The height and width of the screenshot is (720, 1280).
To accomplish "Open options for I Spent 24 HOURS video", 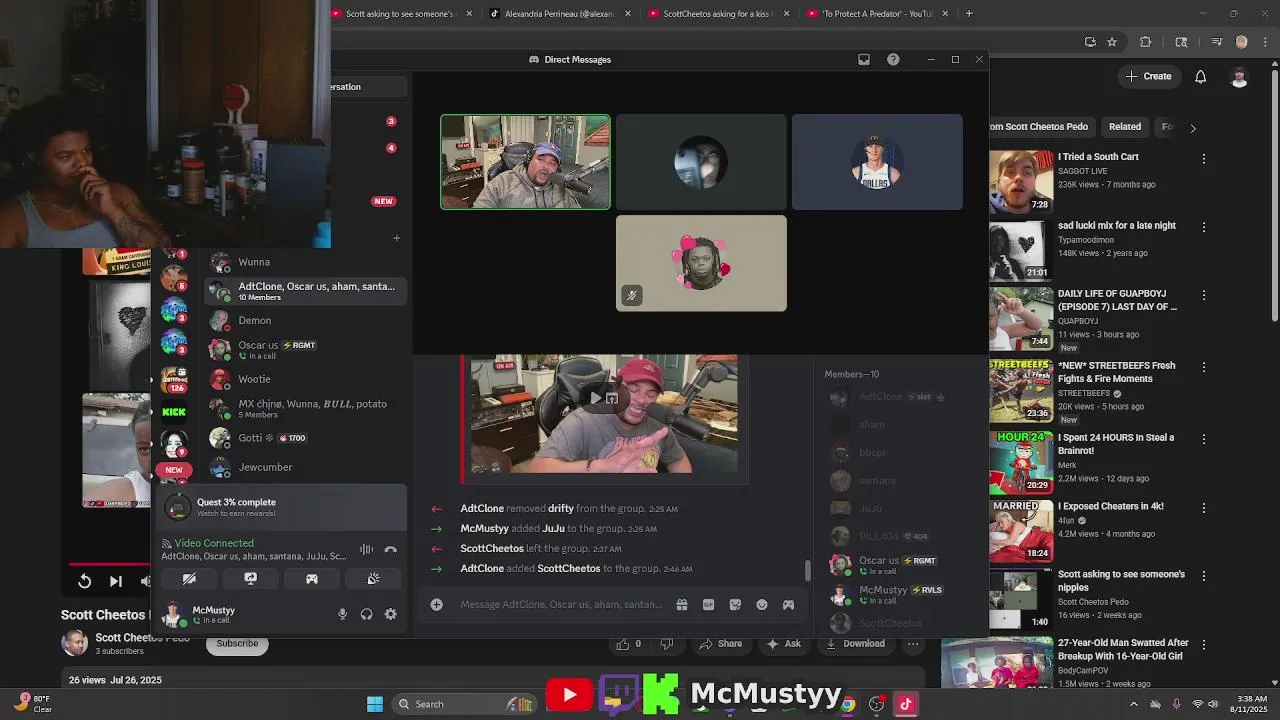I will click(x=1203, y=439).
